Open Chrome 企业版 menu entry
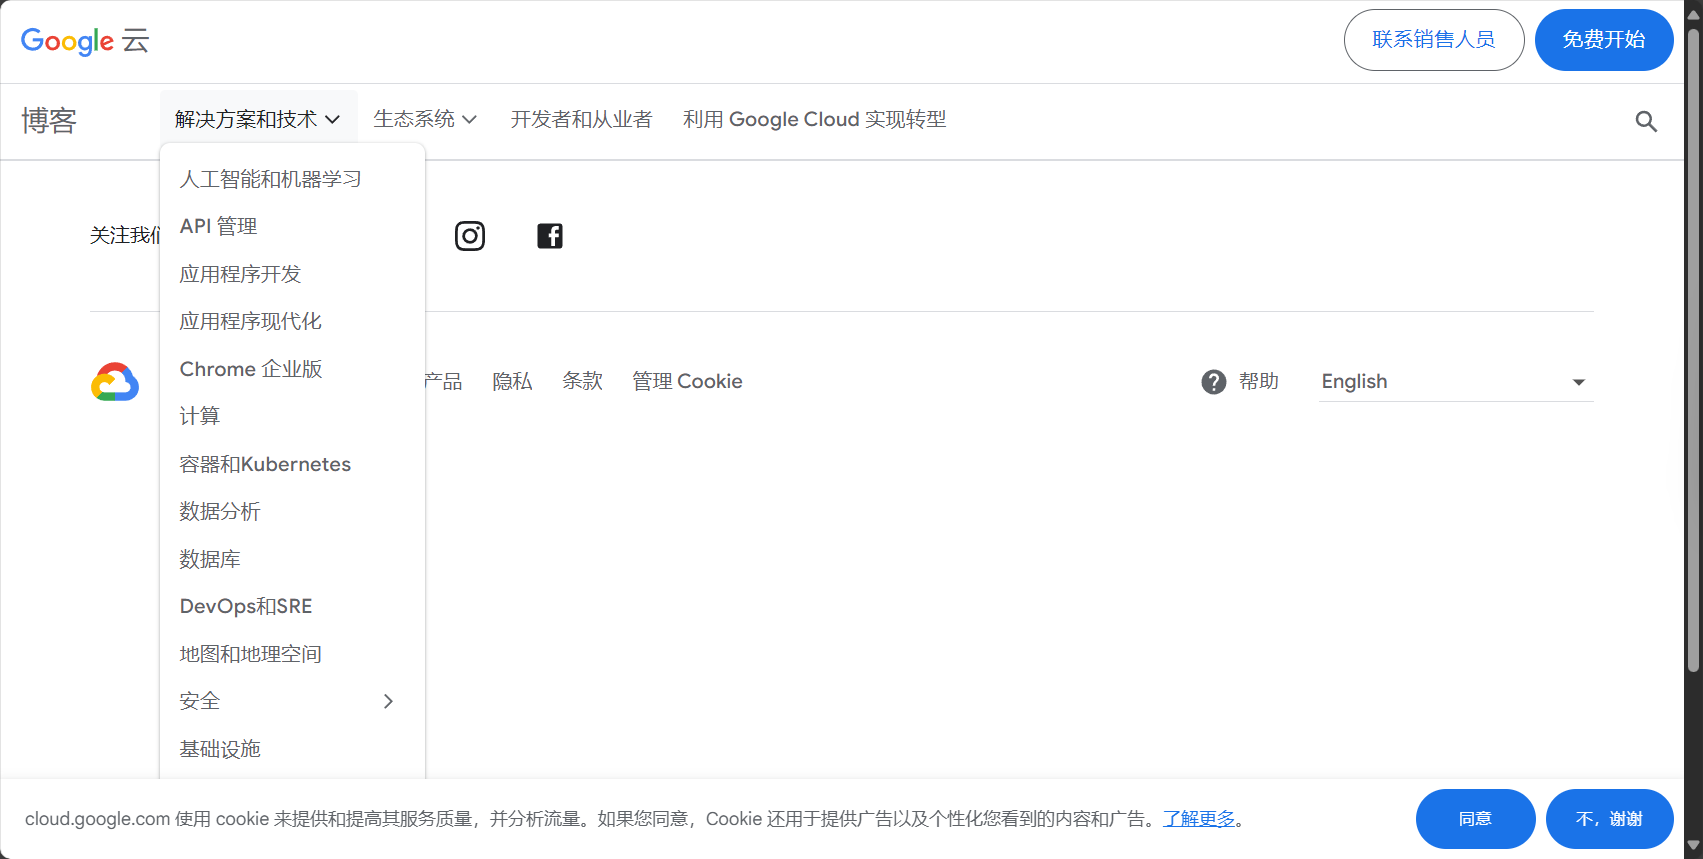The width and height of the screenshot is (1703, 859). 251,369
